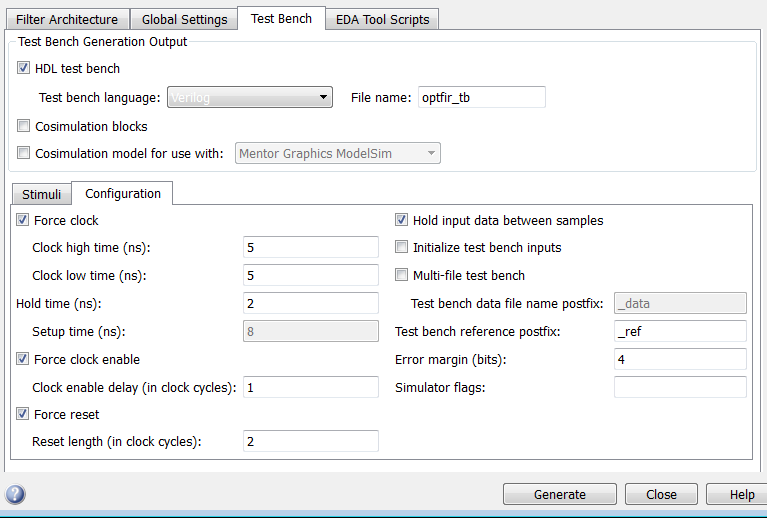Expand the Mentor Graphics ModelSim dropdown
Screen dimensions: 767x518
tap(337, 153)
